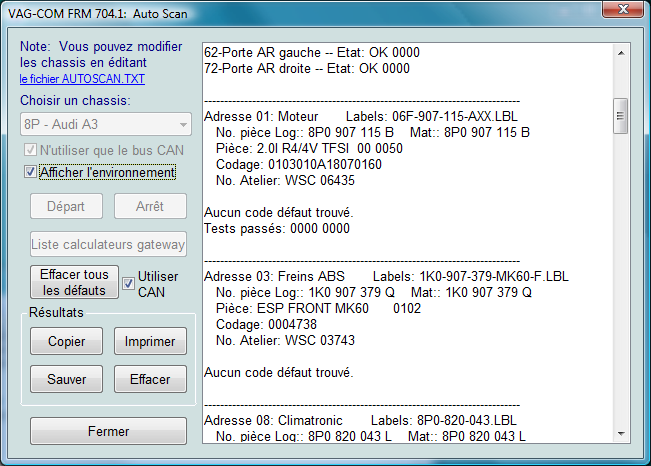651x466 pixels.
Task: Toggle the 'Utiliser CAN' checkbox
Action: (x=128, y=284)
